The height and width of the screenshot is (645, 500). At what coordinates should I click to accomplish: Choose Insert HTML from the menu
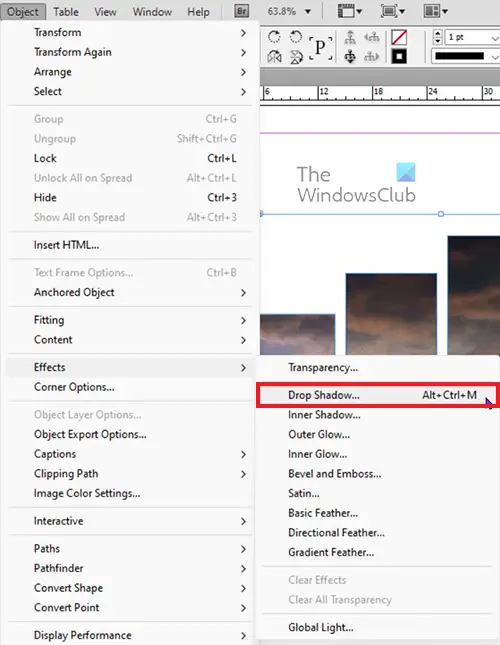click(130, 245)
